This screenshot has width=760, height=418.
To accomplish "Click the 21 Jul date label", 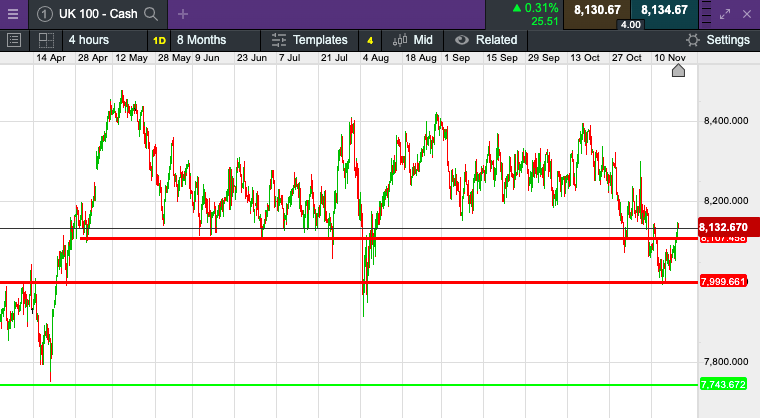I will (334, 58).
